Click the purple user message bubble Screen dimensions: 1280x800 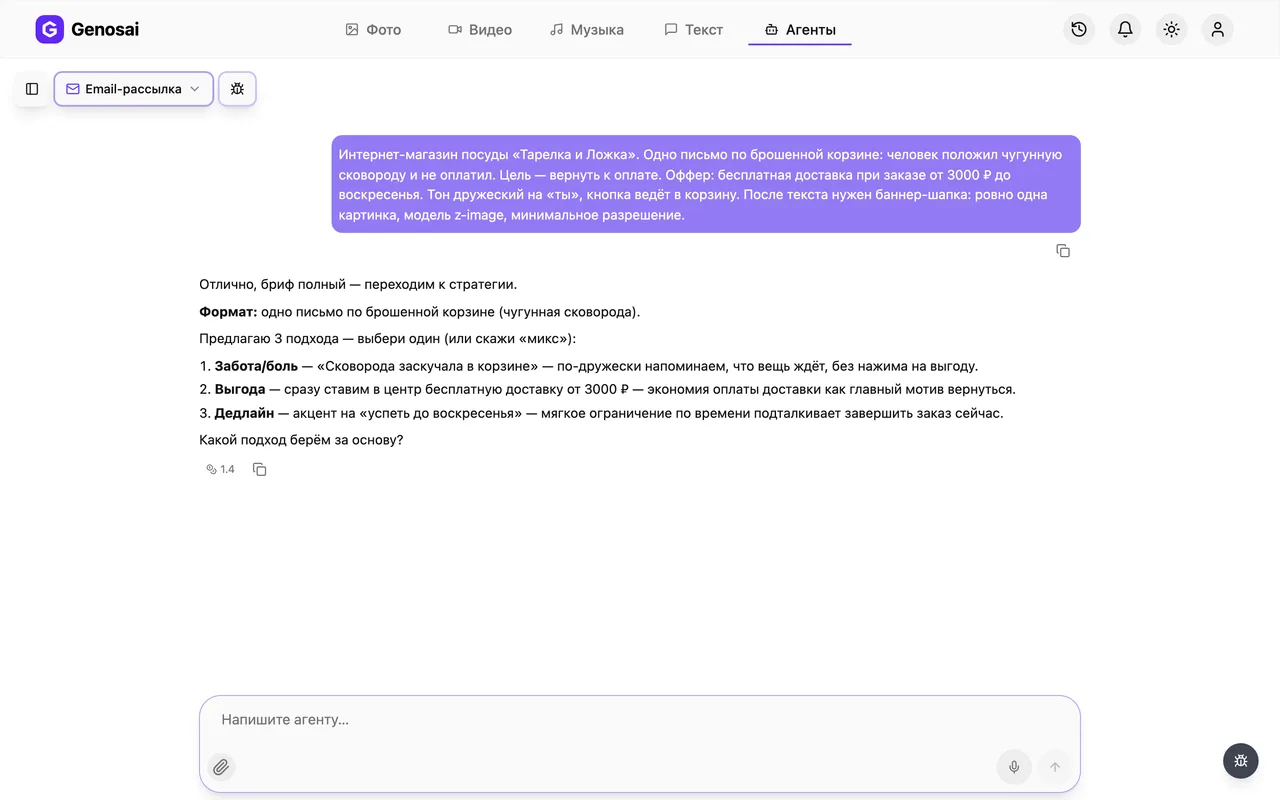(x=706, y=184)
